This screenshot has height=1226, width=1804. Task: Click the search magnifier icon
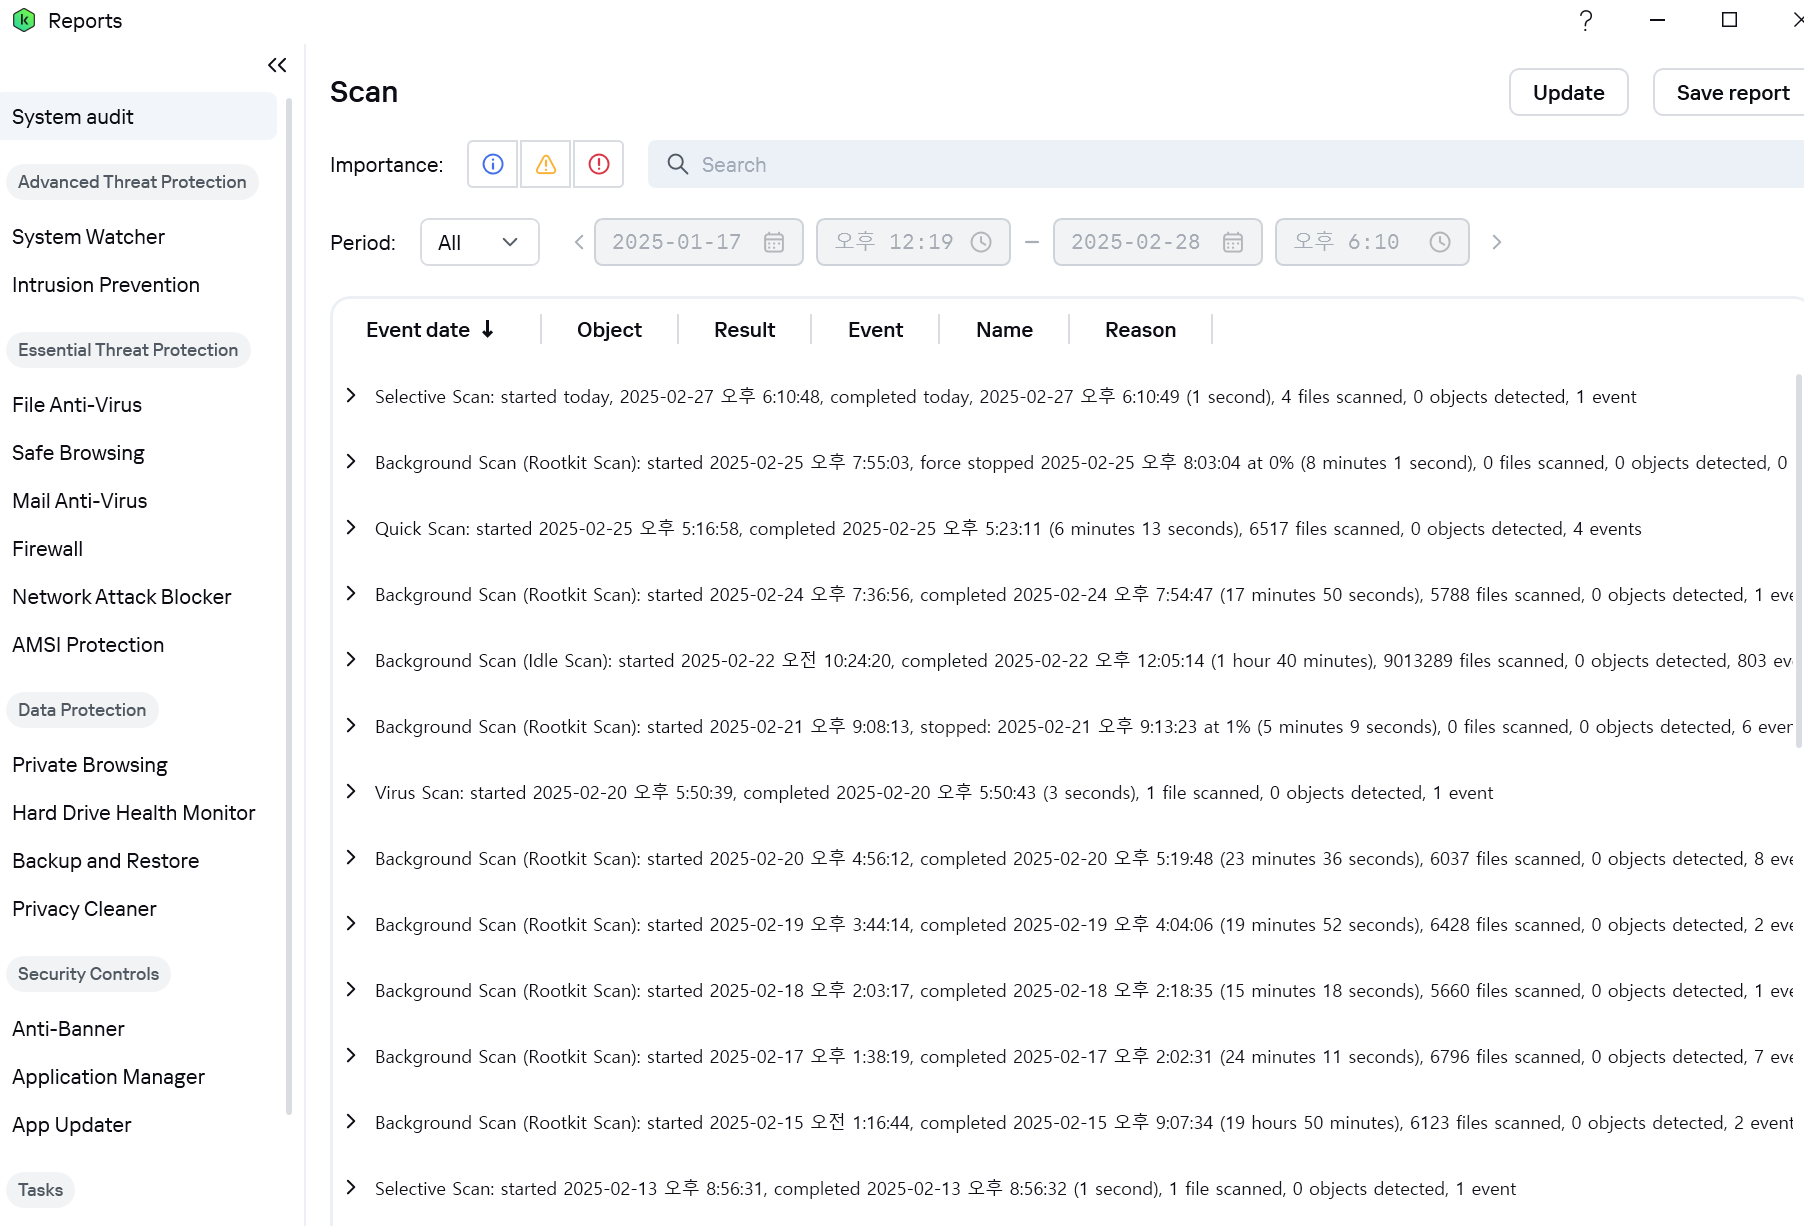(x=678, y=164)
